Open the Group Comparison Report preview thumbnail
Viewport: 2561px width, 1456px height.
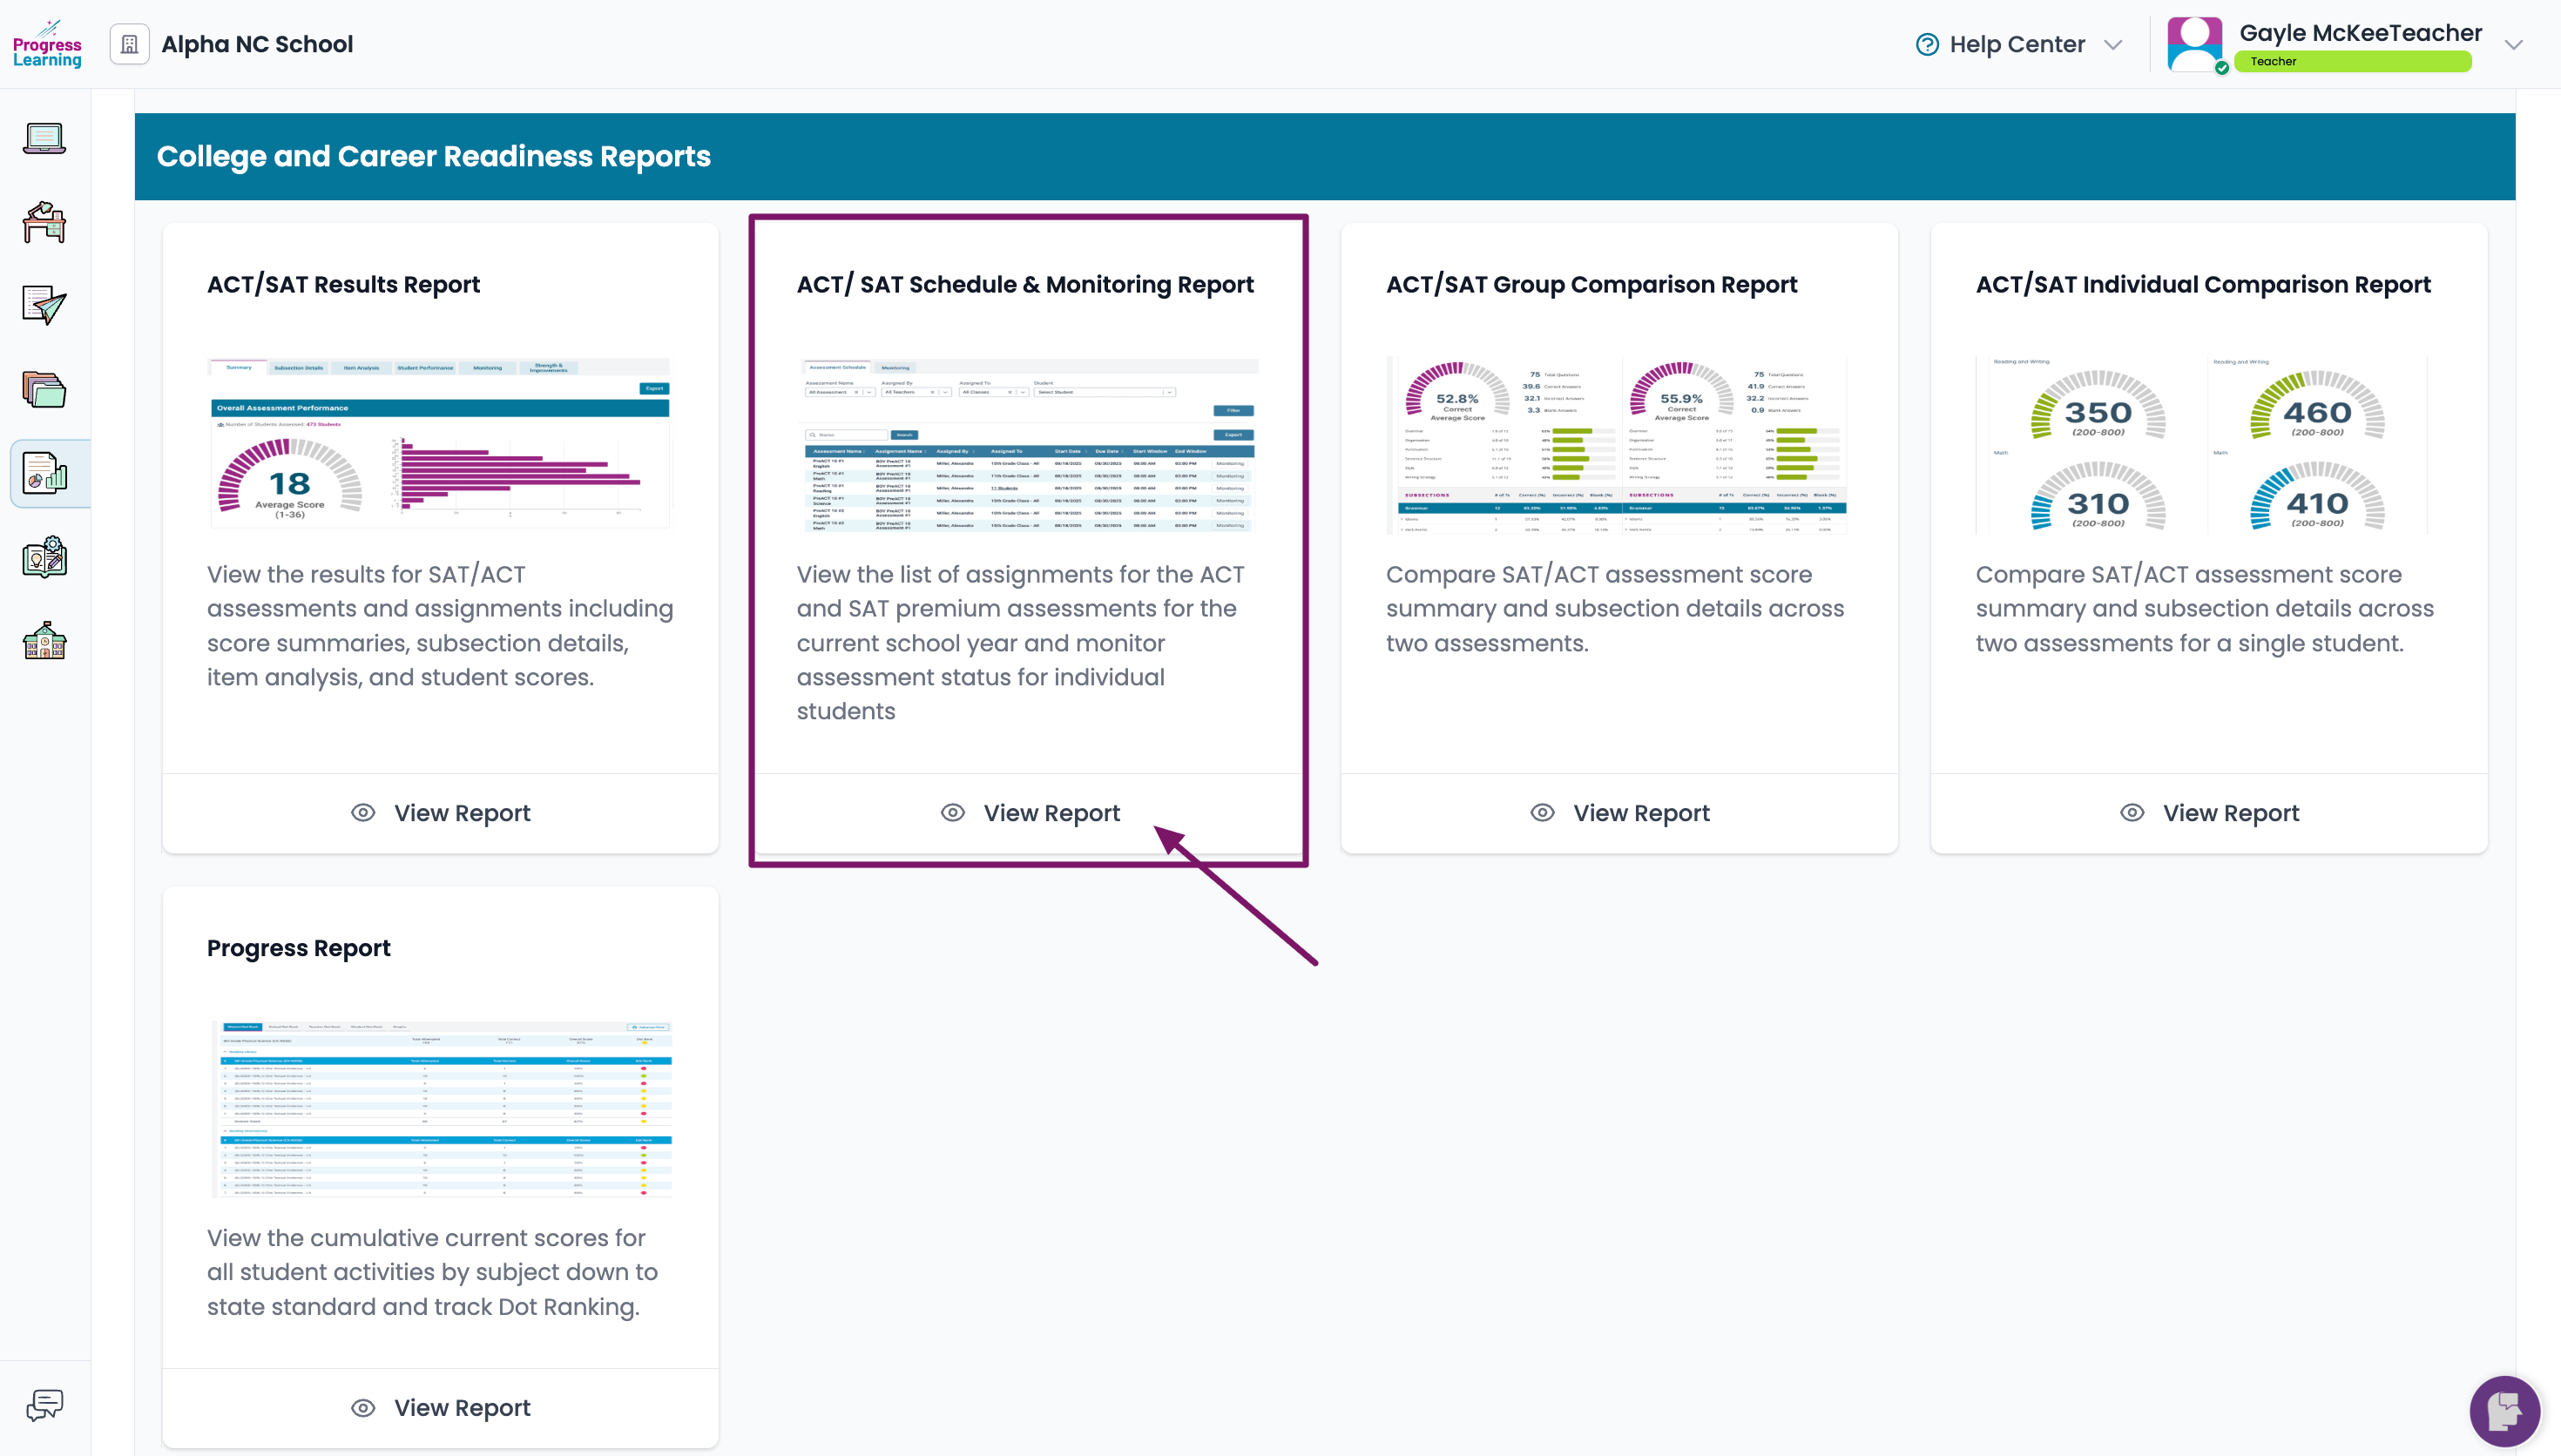tap(1617, 445)
